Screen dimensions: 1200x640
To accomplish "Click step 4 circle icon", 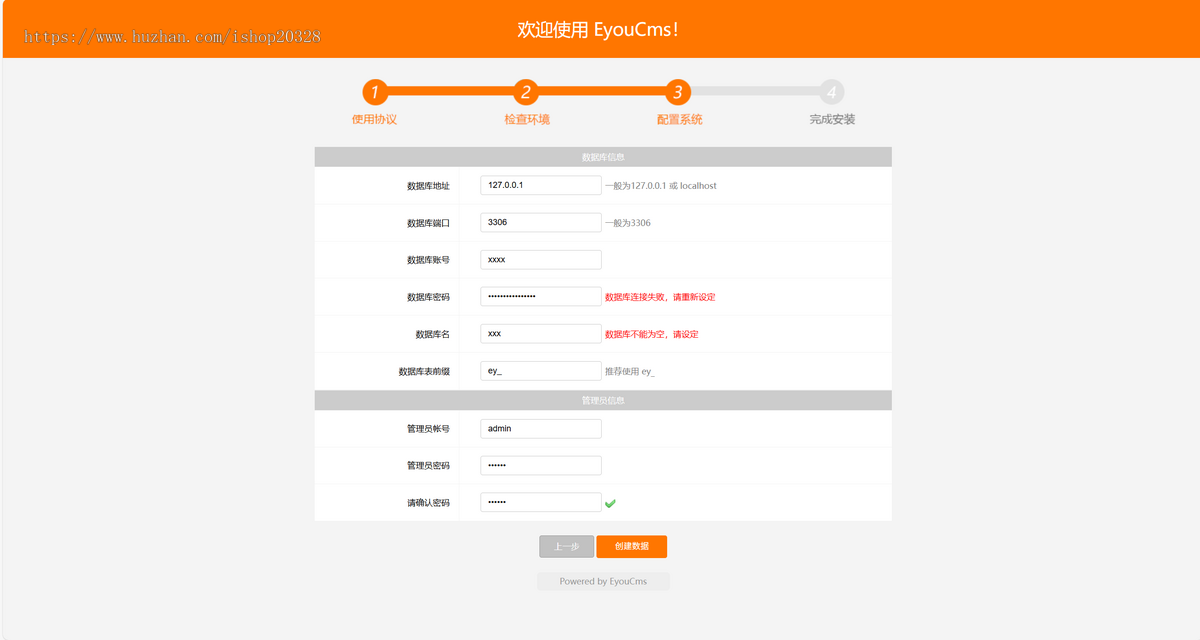I will (x=831, y=93).
